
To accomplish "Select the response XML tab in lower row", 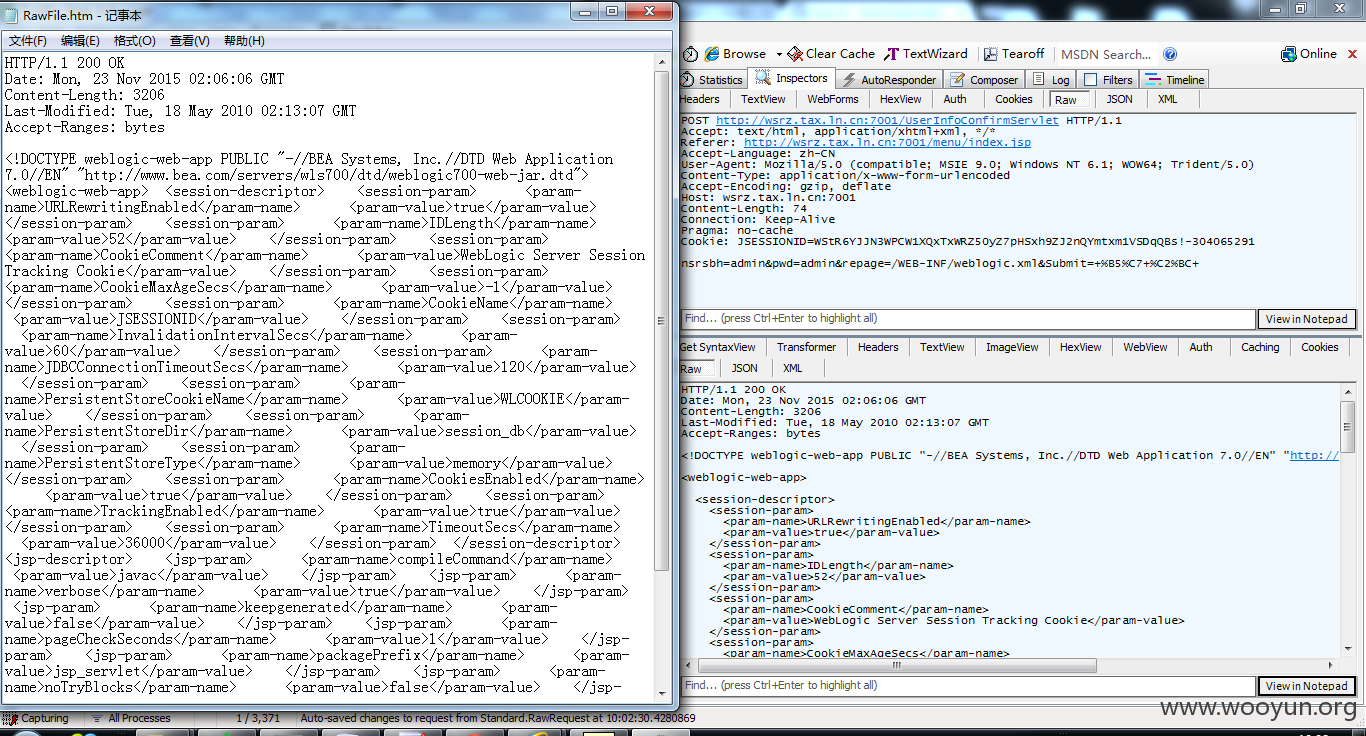I will (793, 368).
